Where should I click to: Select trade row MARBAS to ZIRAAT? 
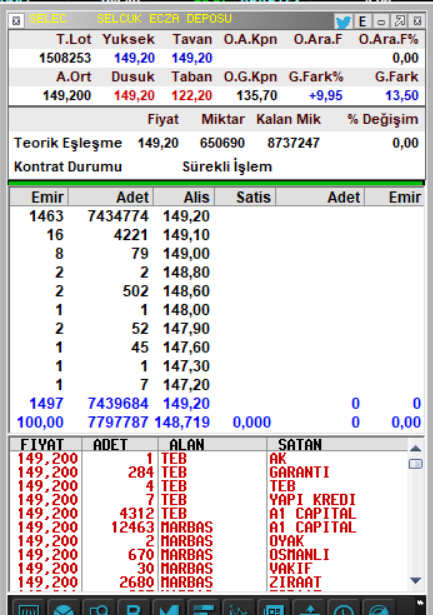pyautogui.click(x=208, y=582)
